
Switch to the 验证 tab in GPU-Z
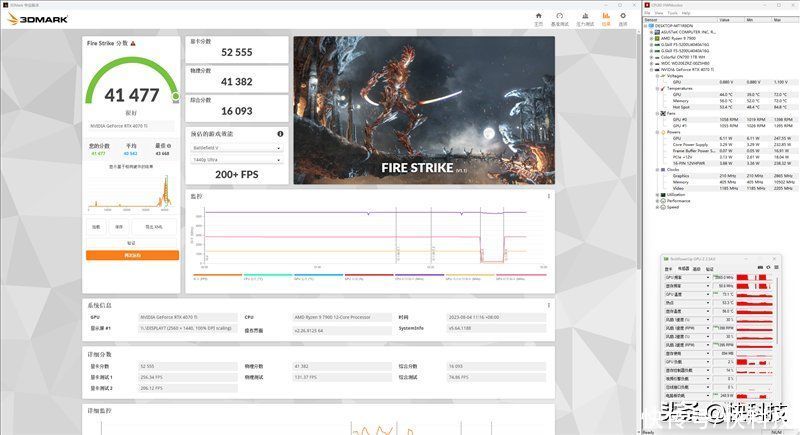709,269
